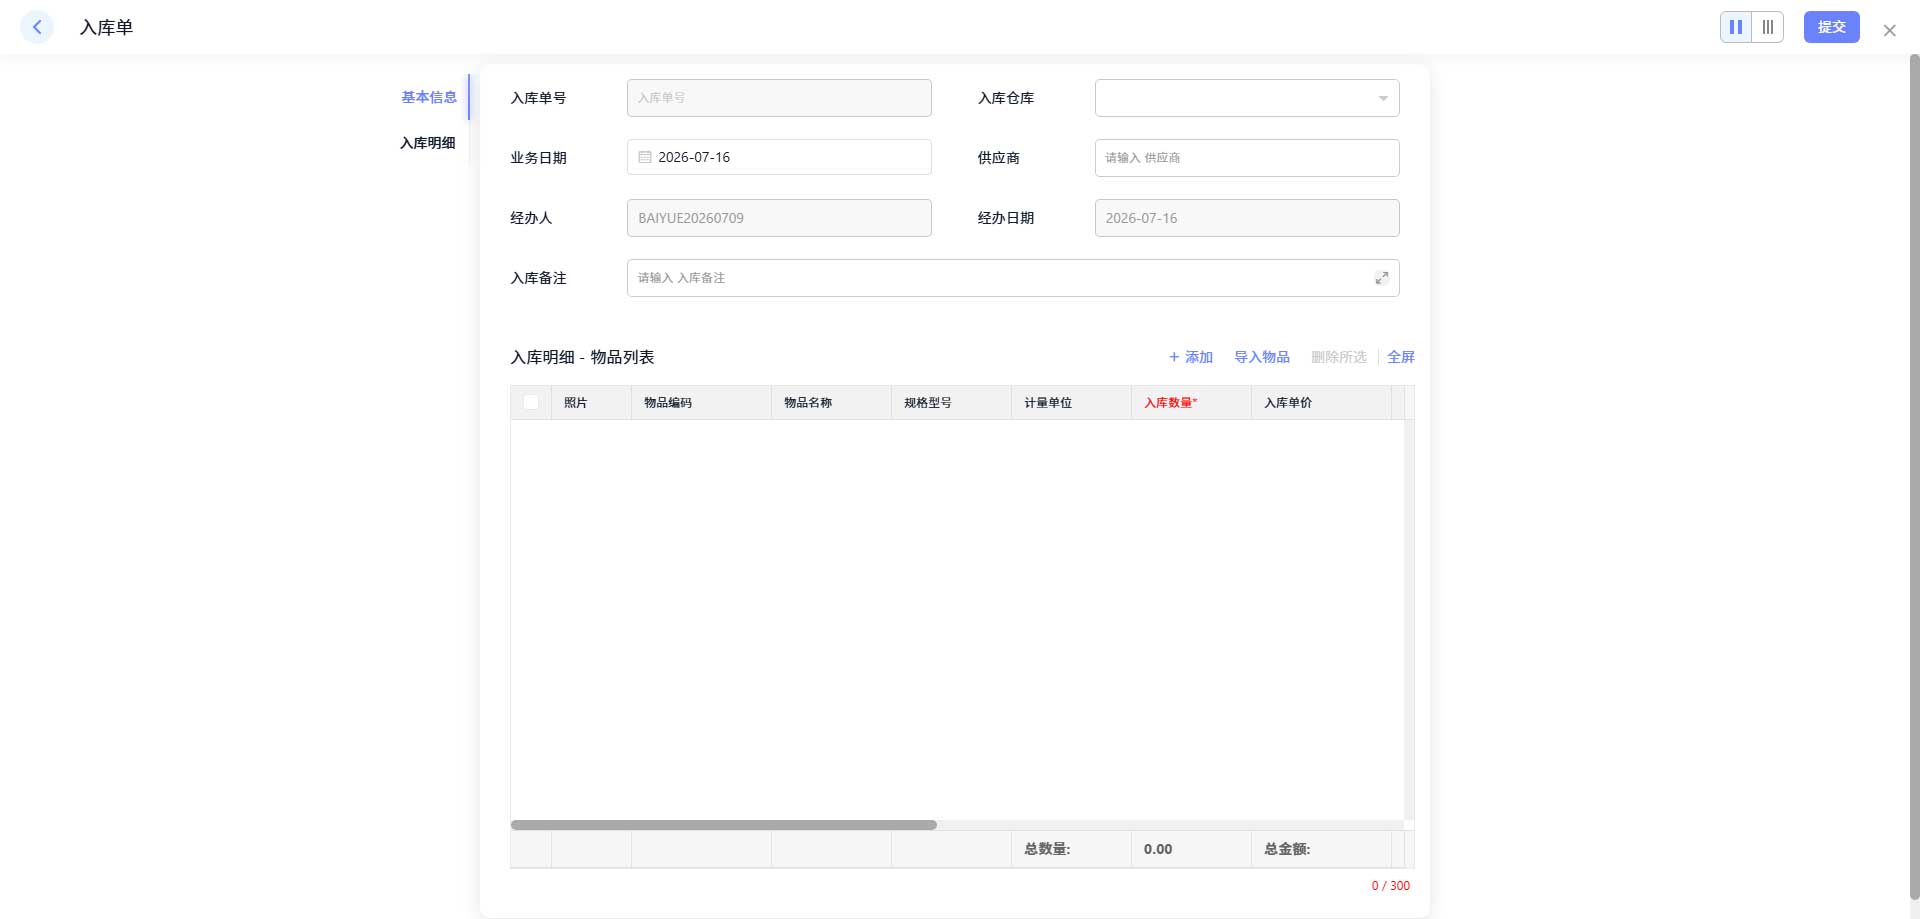This screenshot has width=1920, height=919.
Task: Open 全屏 fullscreen view of the table
Action: [x=1401, y=357]
